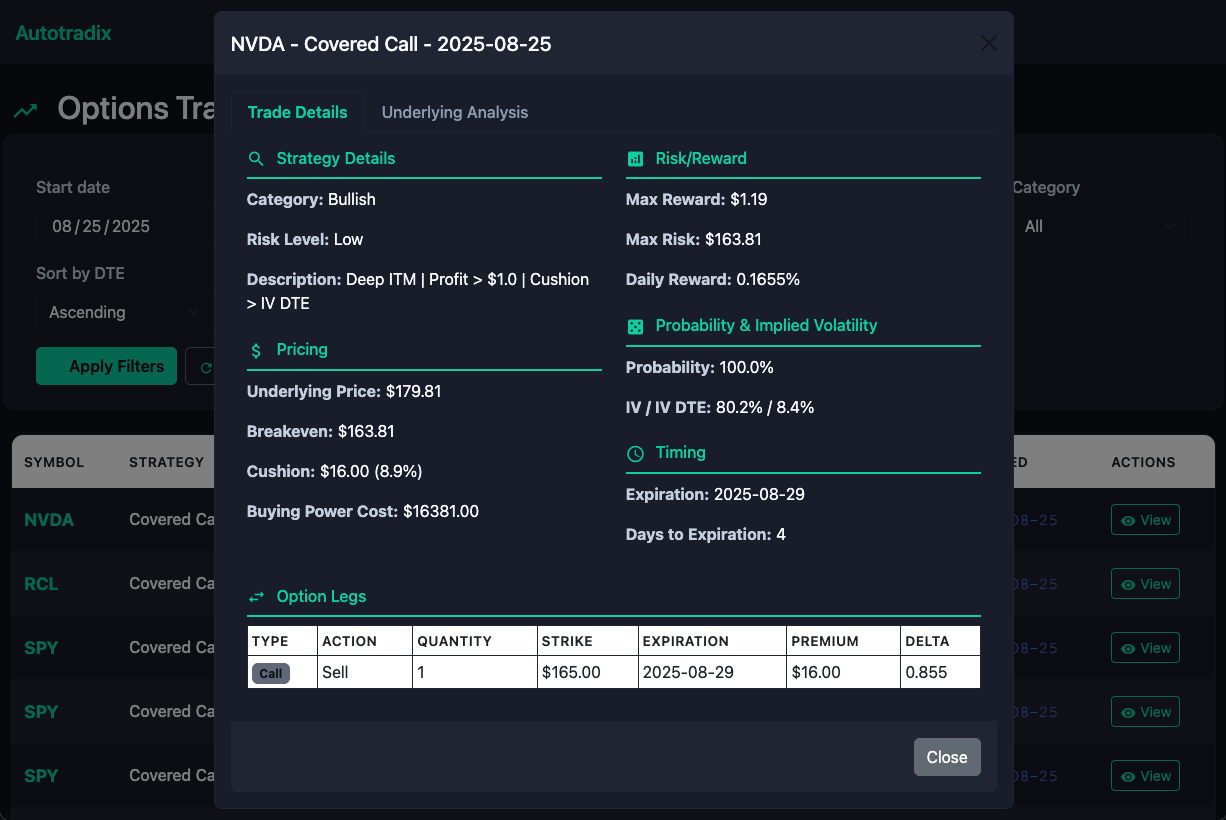Select the Trade Details tab
The height and width of the screenshot is (820, 1226).
coord(298,112)
